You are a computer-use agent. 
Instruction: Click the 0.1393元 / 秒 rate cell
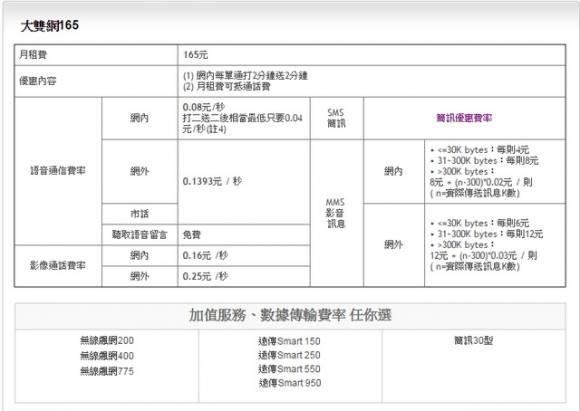[244, 182]
